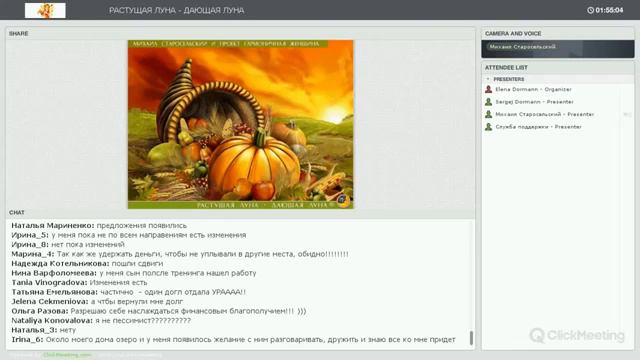The image size is (640, 360).
Task: Click the microphone indicator beside Михаил Старосельский
Action: 627,115
